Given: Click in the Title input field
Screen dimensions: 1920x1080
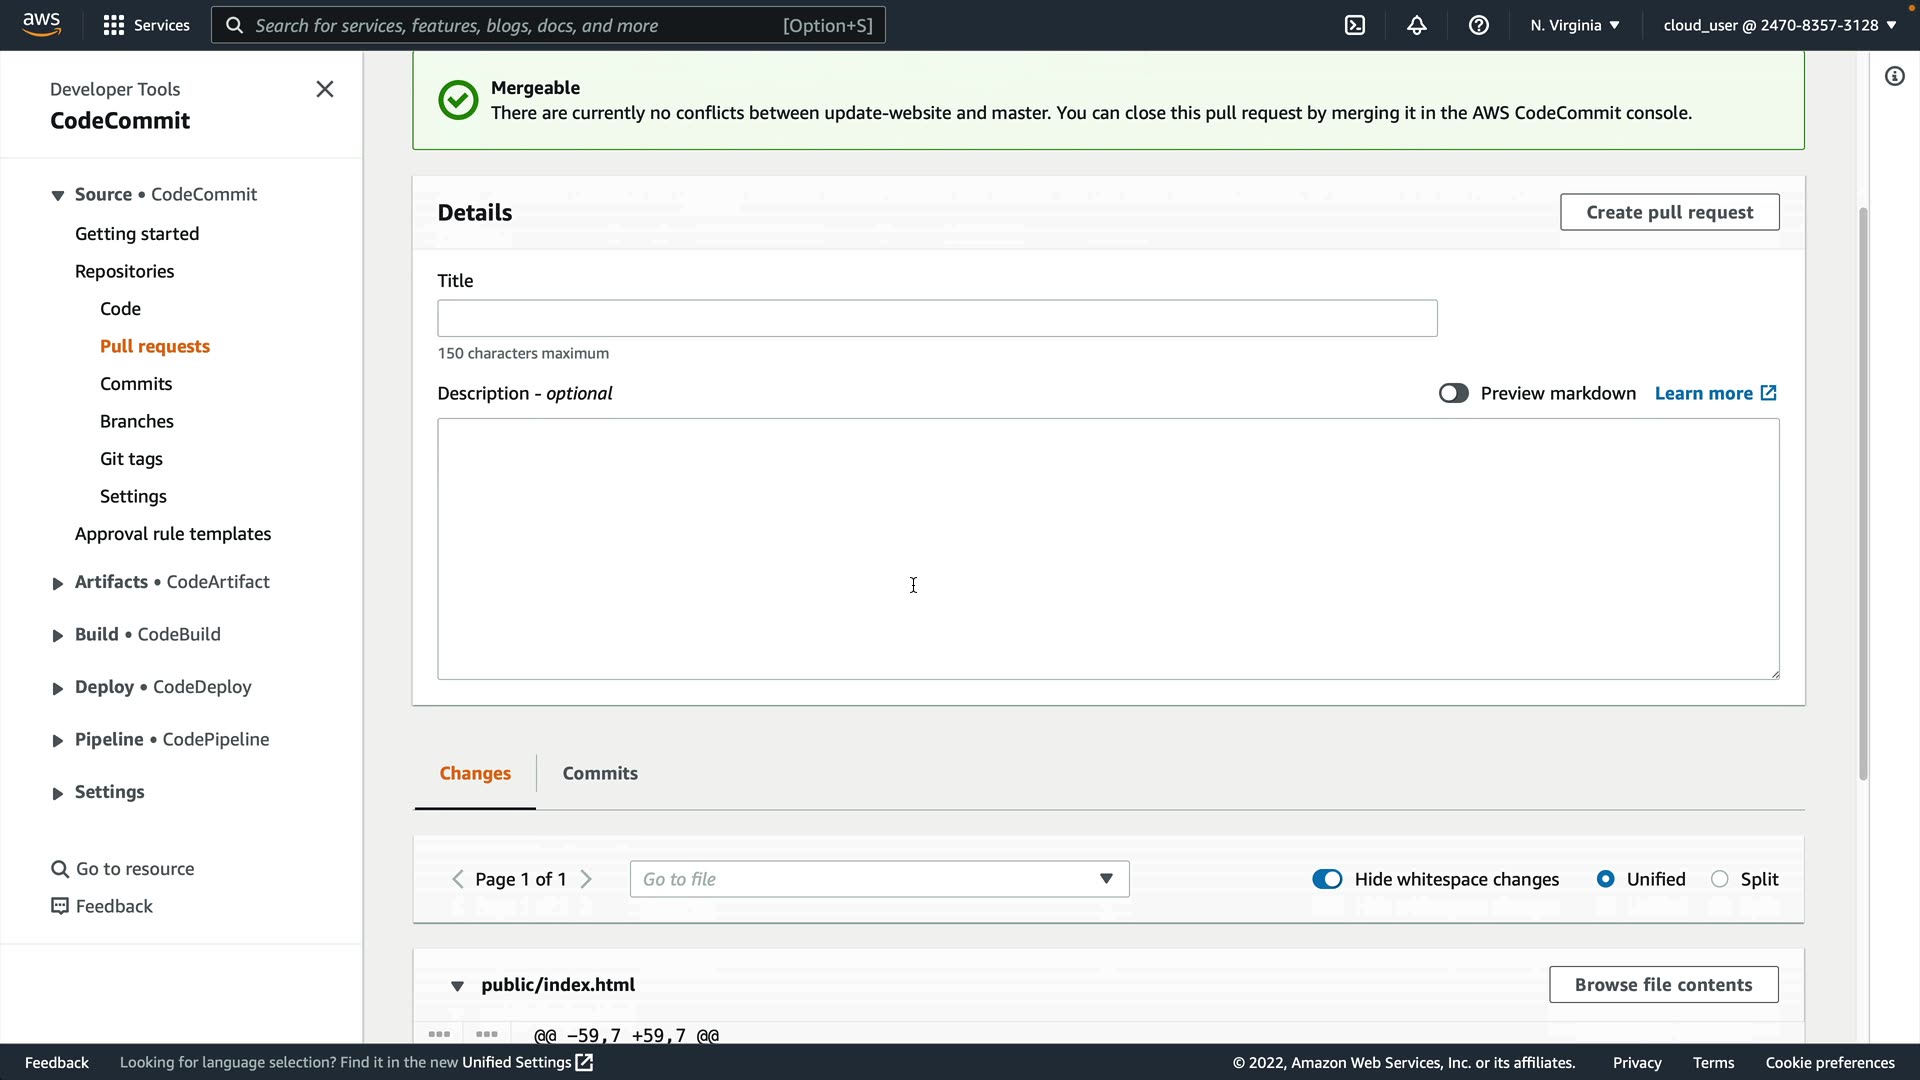Looking at the screenshot, I should coord(937,318).
